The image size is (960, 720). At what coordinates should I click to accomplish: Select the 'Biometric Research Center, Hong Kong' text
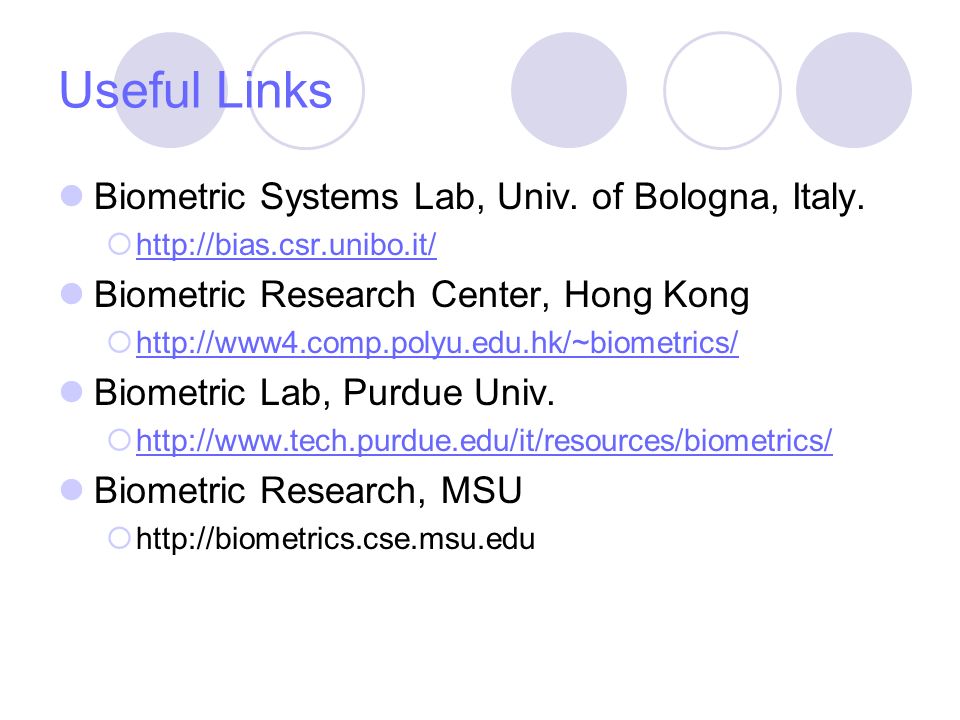[x=421, y=295]
